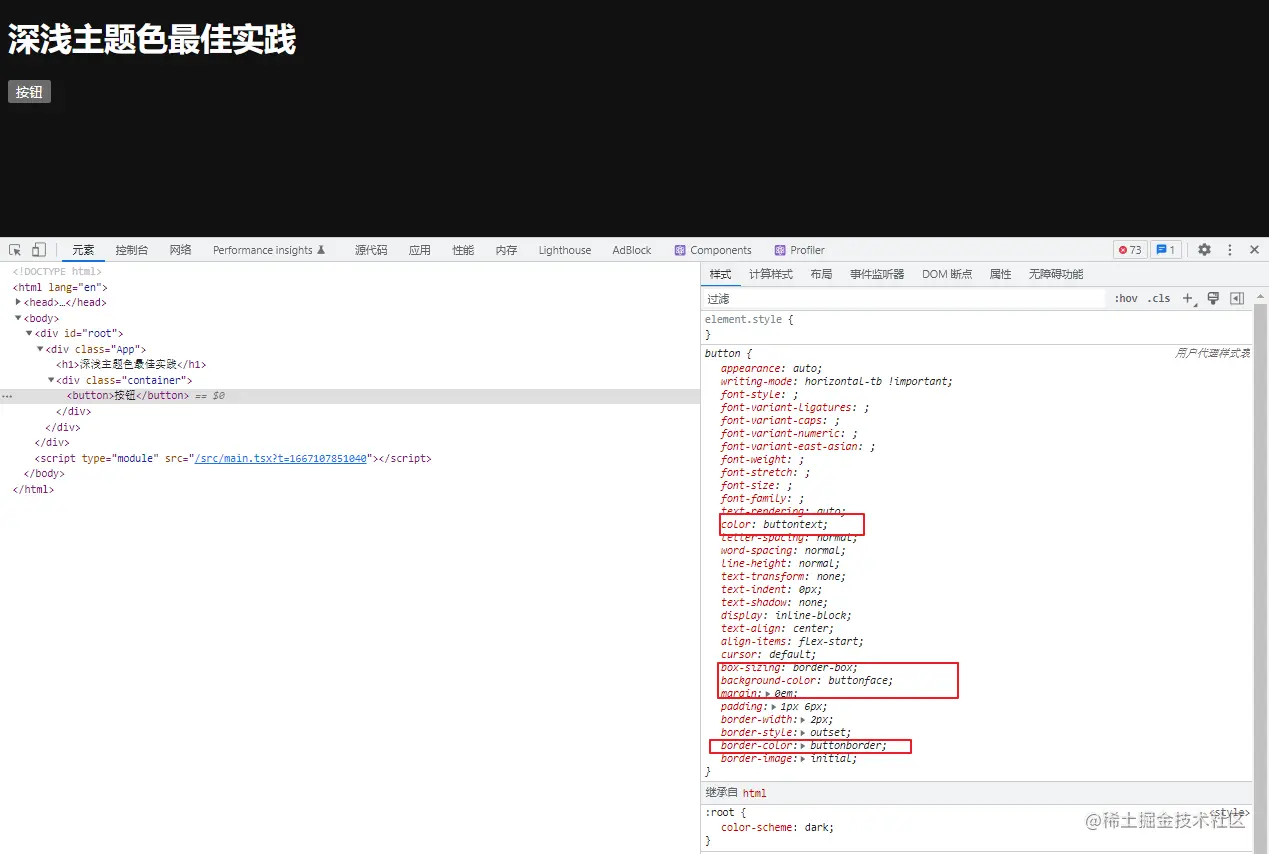Select the DOM 断点 sidebar tab
1269x854 pixels.
(x=947, y=274)
